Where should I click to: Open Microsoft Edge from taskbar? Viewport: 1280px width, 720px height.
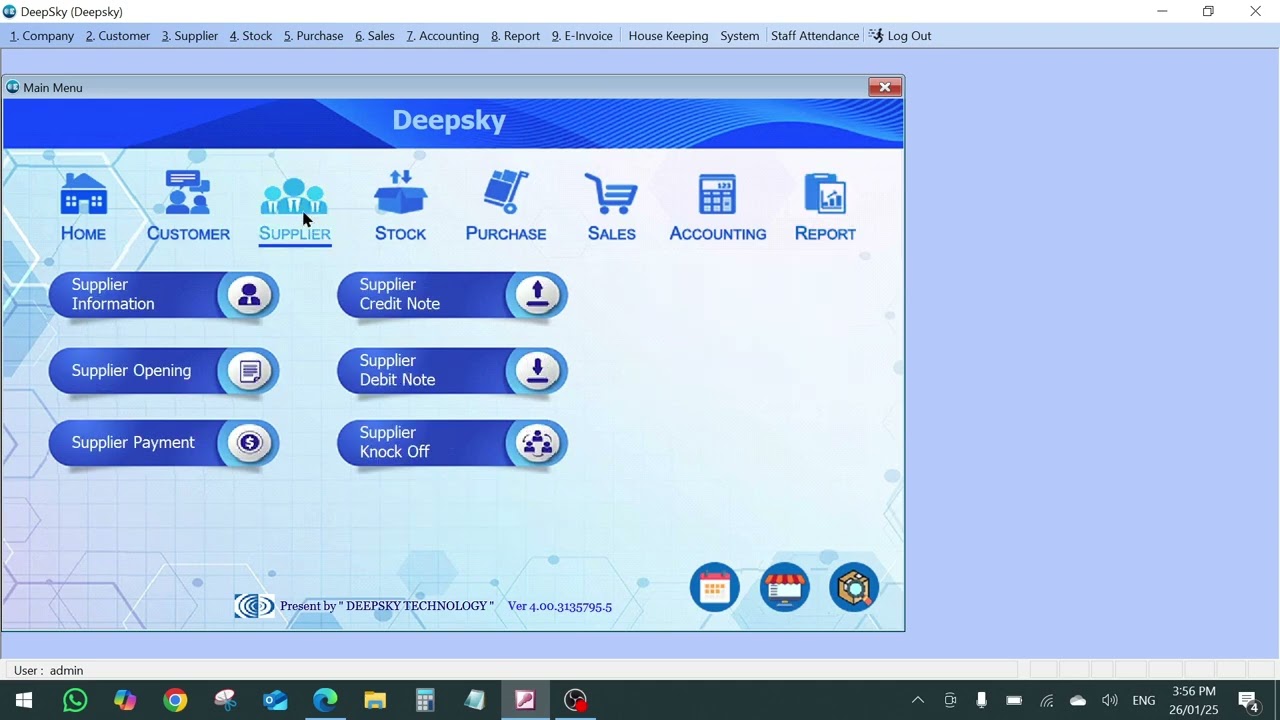click(325, 700)
